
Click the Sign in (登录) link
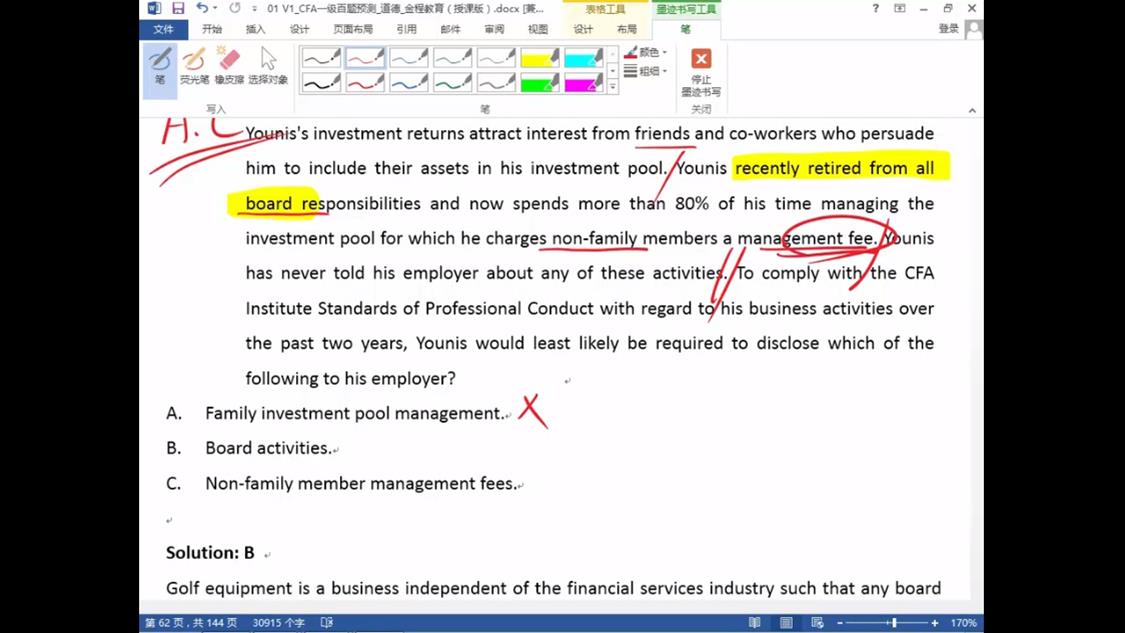[948, 29]
